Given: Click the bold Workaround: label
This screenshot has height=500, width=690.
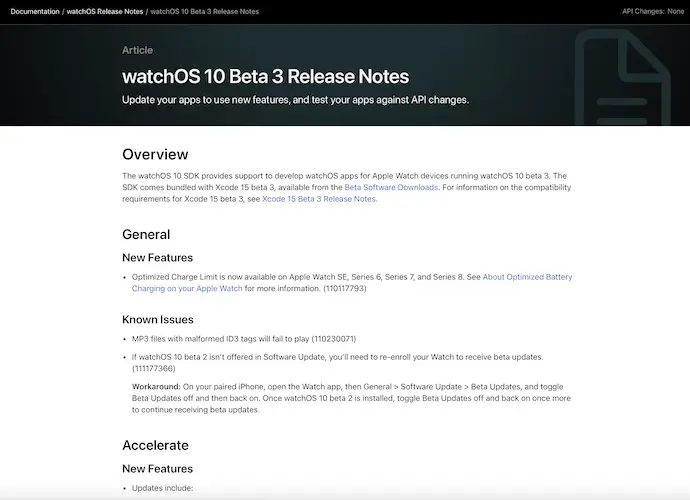Looking at the screenshot, I should coord(156,386).
